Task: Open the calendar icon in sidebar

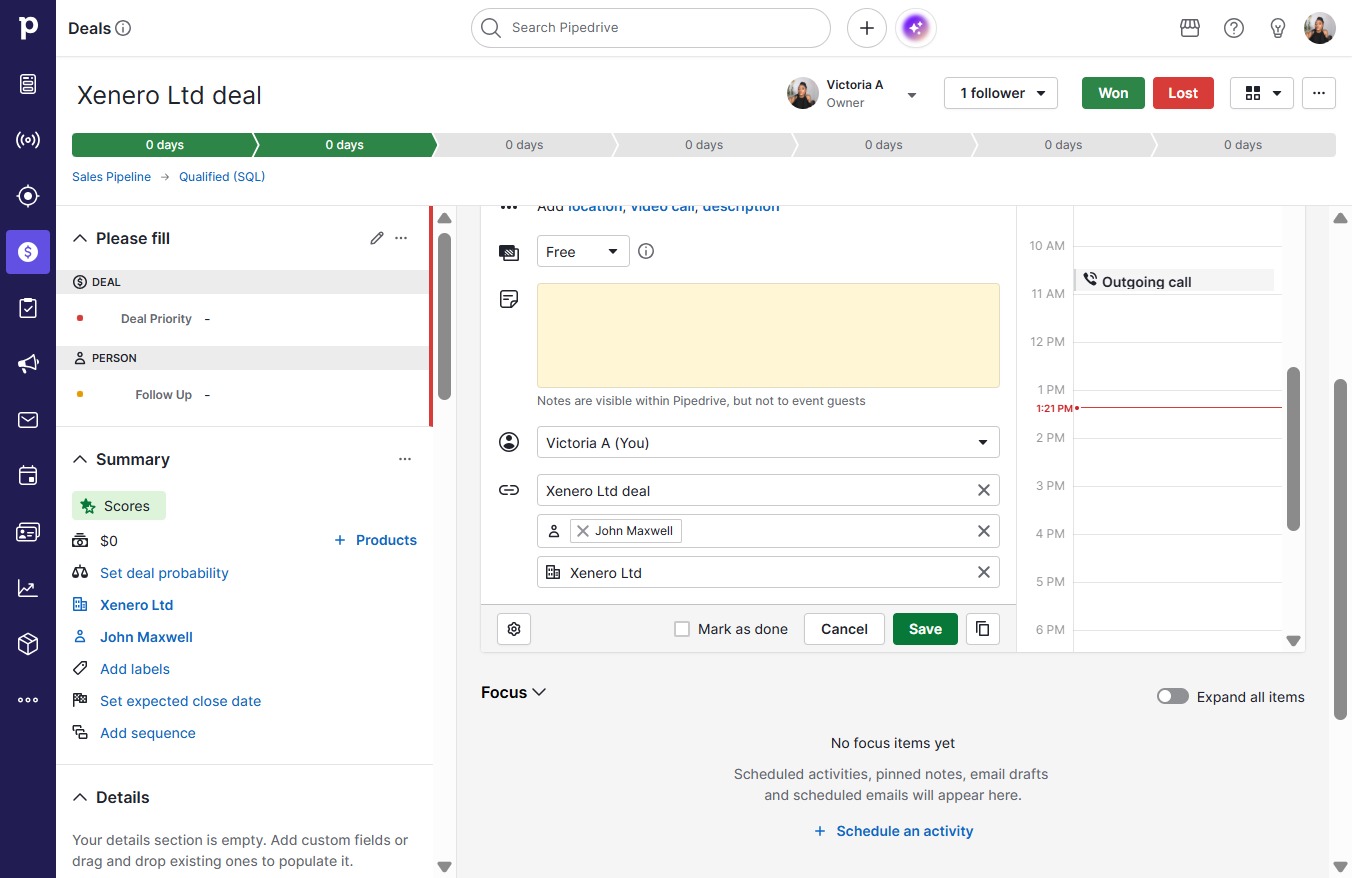Action: (28, 476)
